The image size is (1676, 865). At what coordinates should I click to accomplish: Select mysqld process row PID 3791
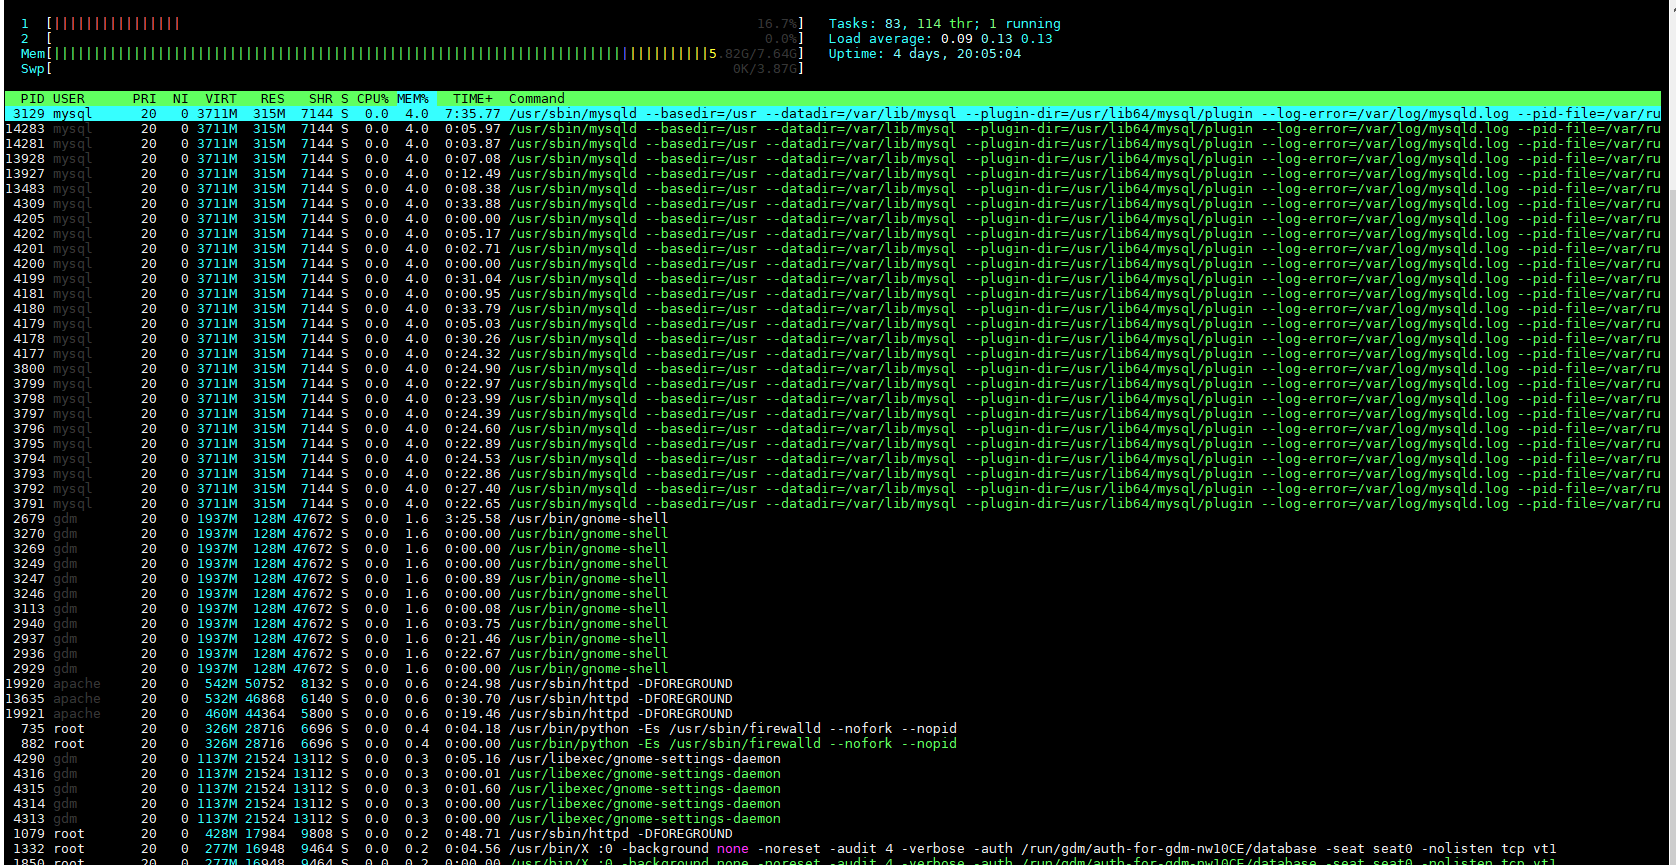pos(833,504)
